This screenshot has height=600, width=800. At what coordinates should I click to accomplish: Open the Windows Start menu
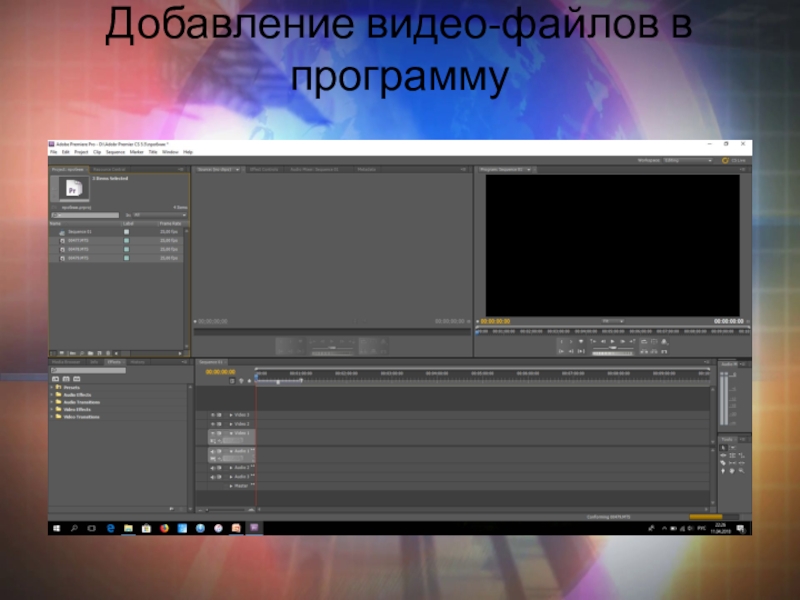coord(56,528)
